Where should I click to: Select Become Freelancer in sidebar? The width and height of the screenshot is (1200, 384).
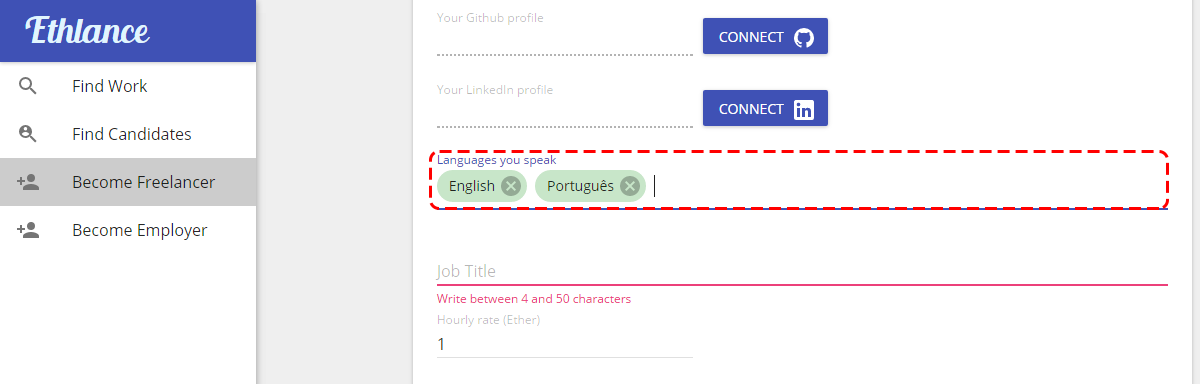click(128, 182)
